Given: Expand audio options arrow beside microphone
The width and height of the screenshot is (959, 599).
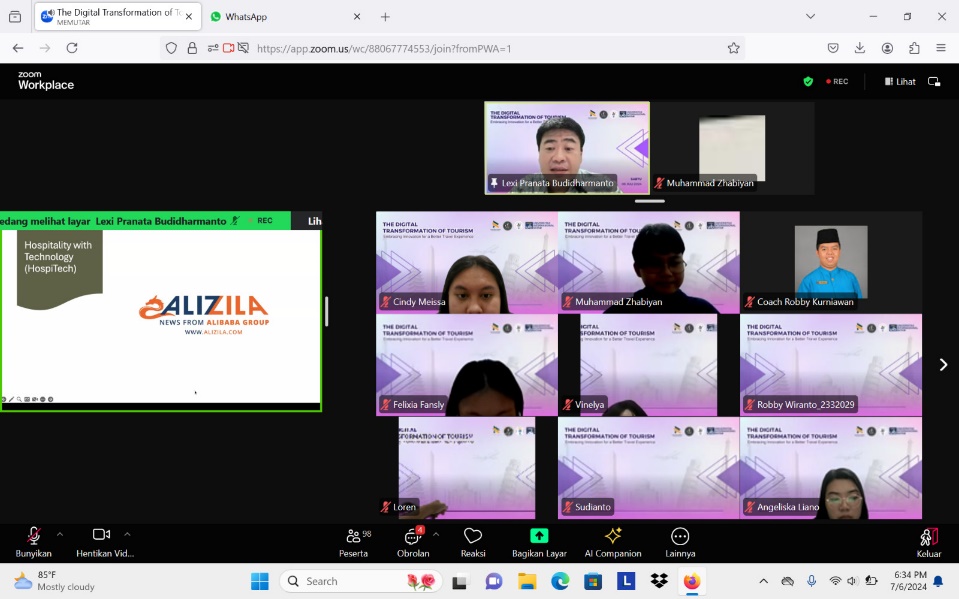Looking at the screenshot, I should point(60,534).
